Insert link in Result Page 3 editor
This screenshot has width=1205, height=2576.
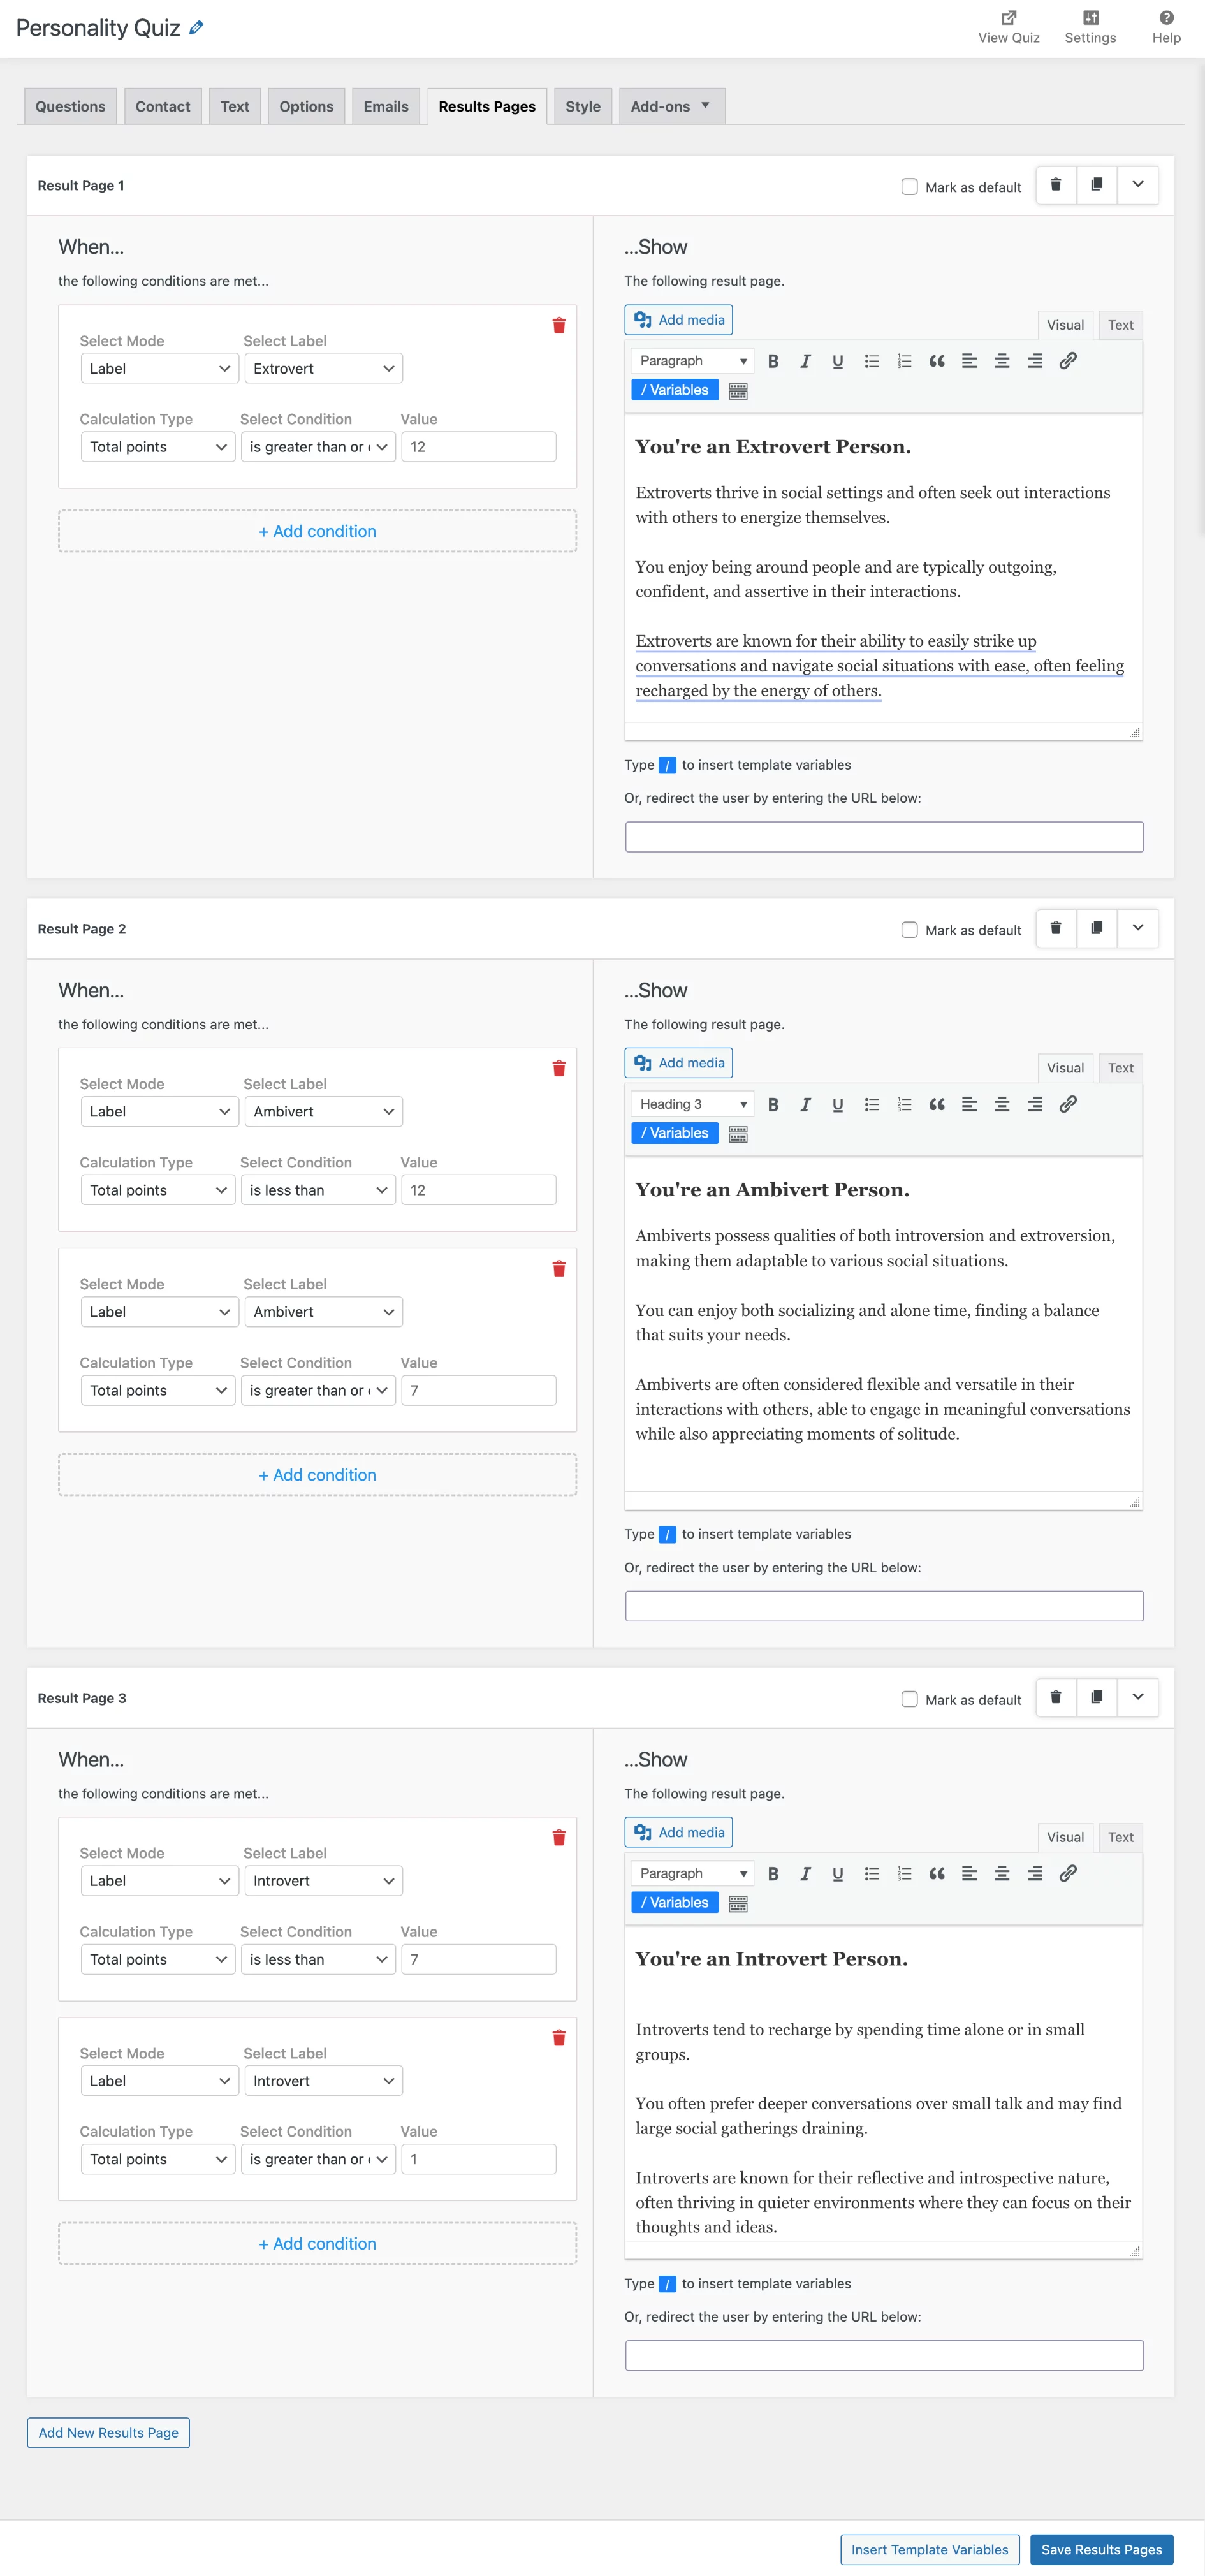[x=1068, y=1874]
